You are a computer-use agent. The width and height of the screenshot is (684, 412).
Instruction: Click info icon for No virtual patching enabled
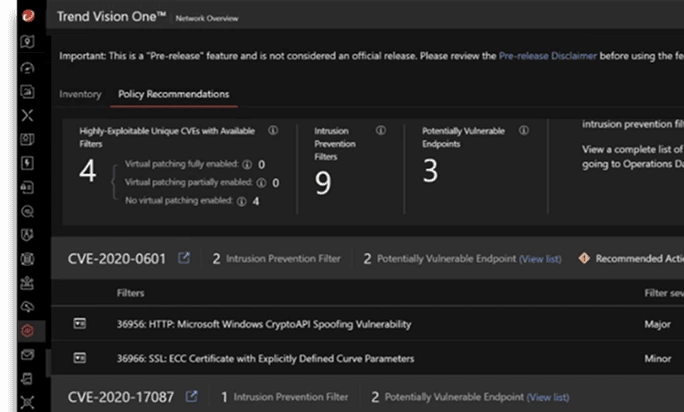coord(242,201)
